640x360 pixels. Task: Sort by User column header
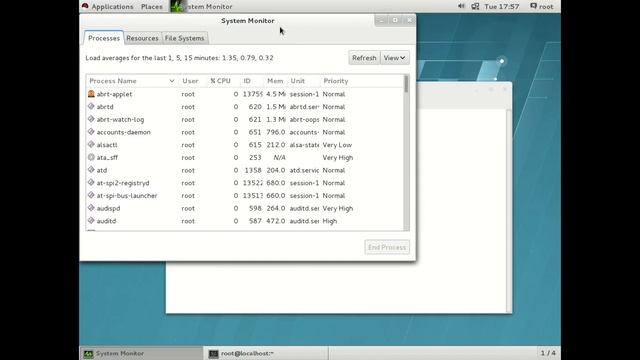click(190, 81)
